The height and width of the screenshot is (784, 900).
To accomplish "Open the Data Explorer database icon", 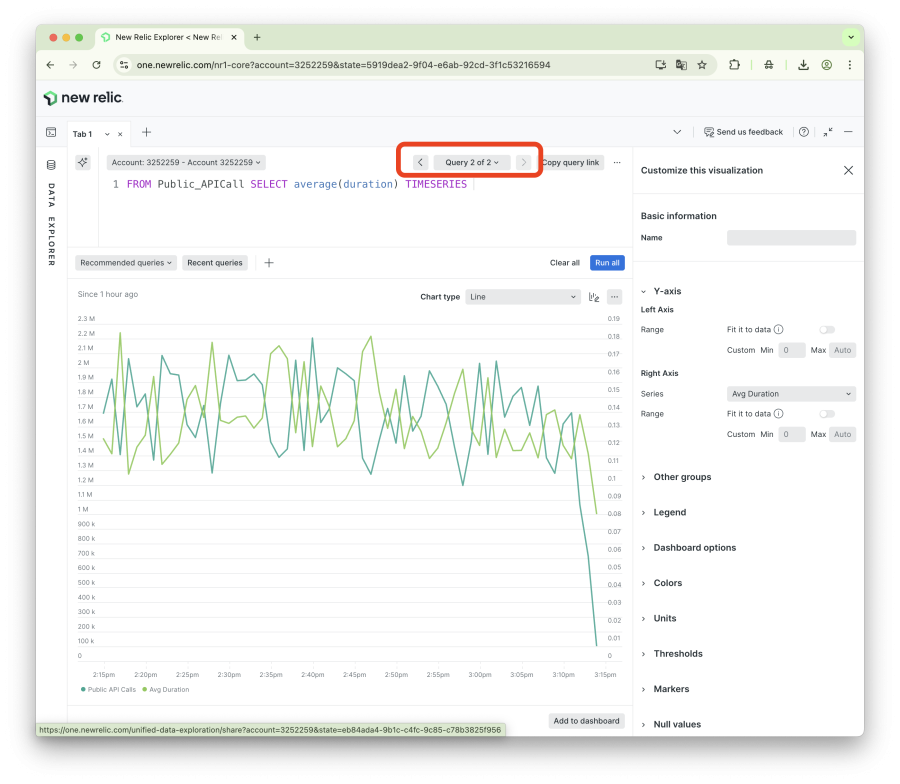I will [51, 165].
